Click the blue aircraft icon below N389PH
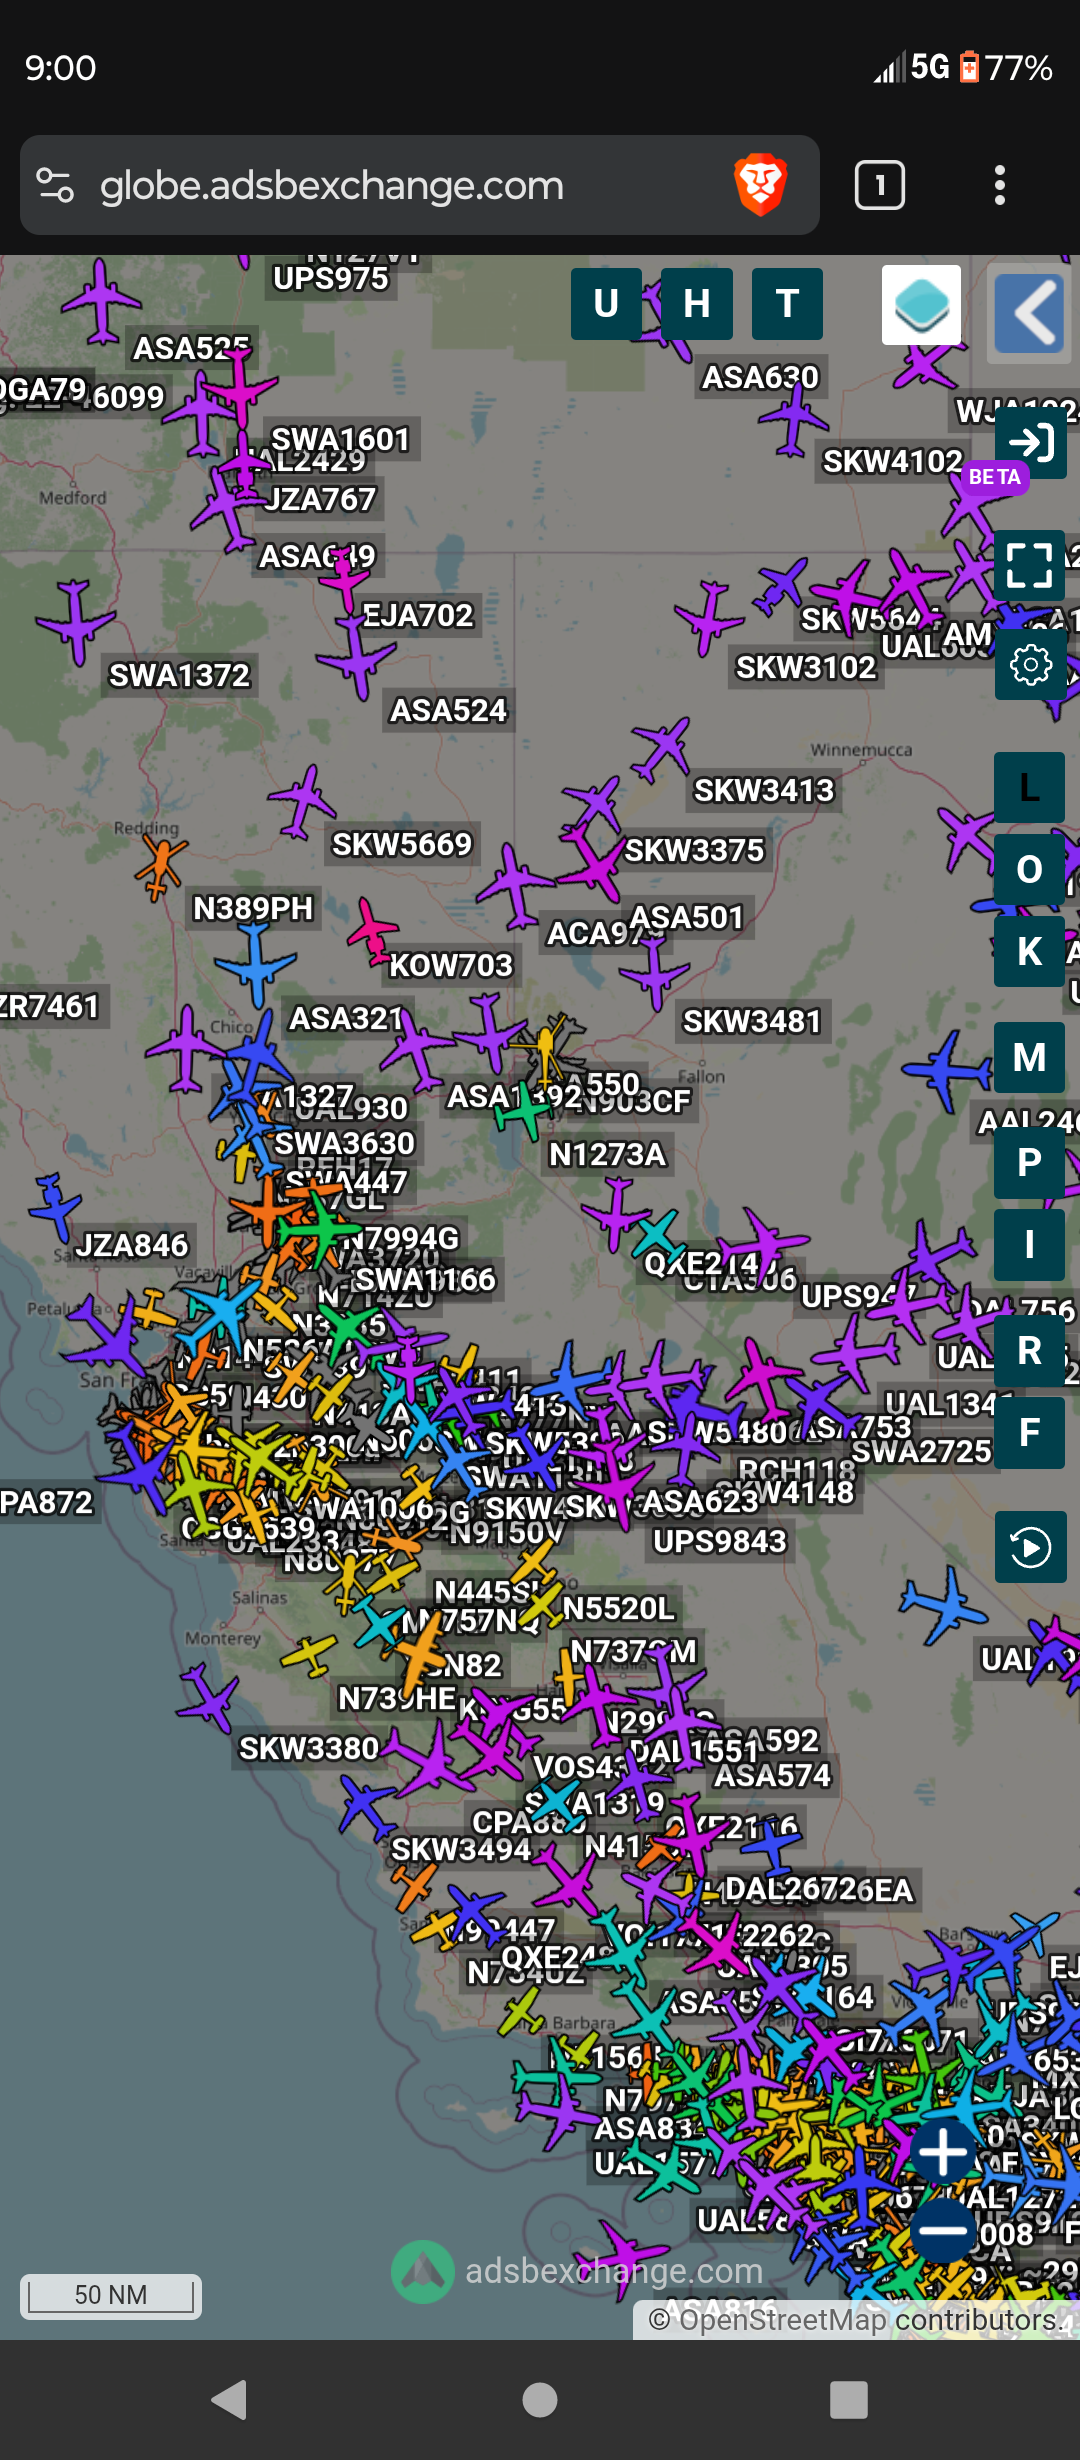 coord(256,965)
